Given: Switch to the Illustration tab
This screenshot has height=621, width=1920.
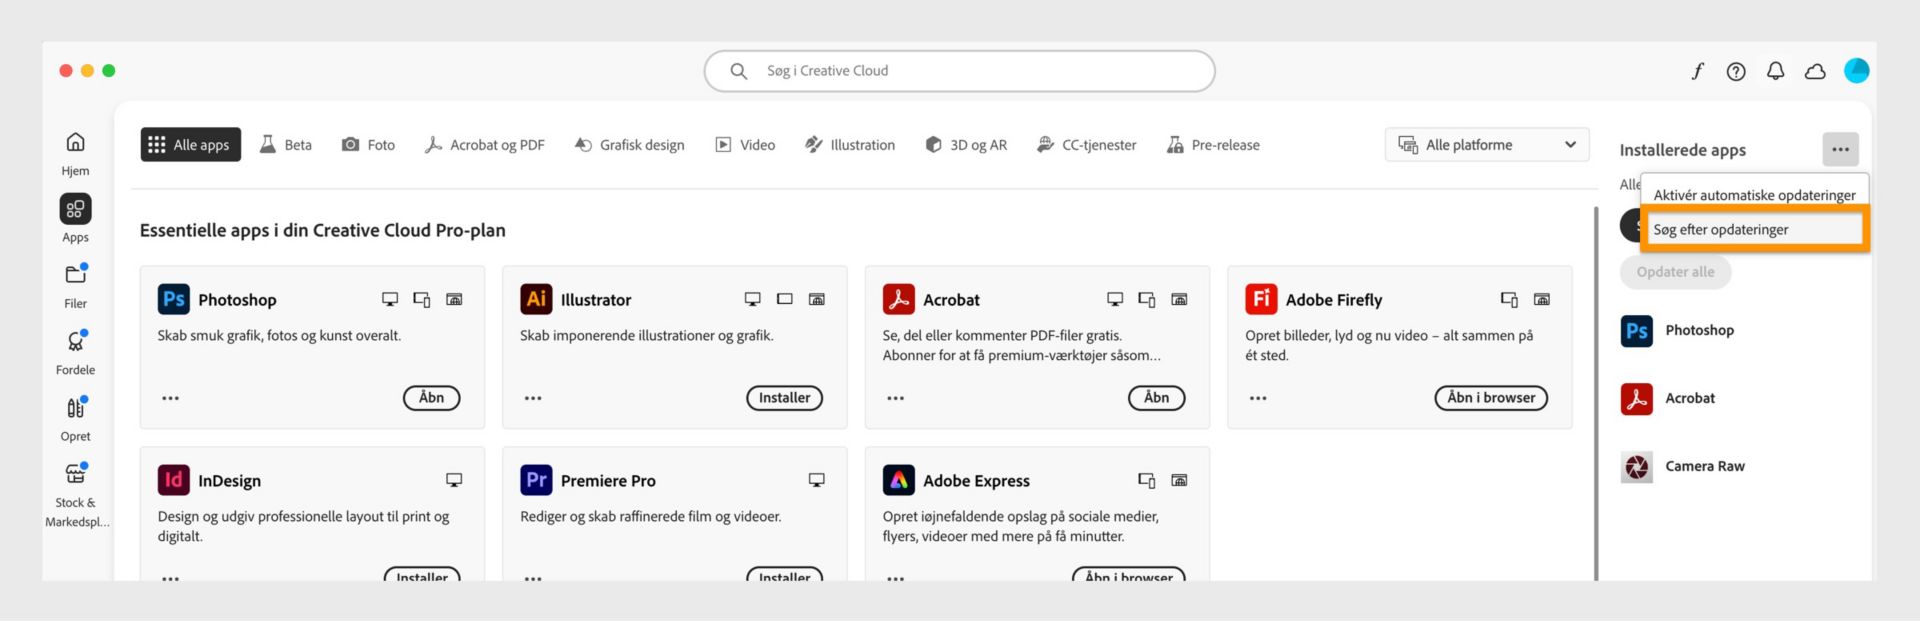Looking at the screenshot, I should click(850, 145).
